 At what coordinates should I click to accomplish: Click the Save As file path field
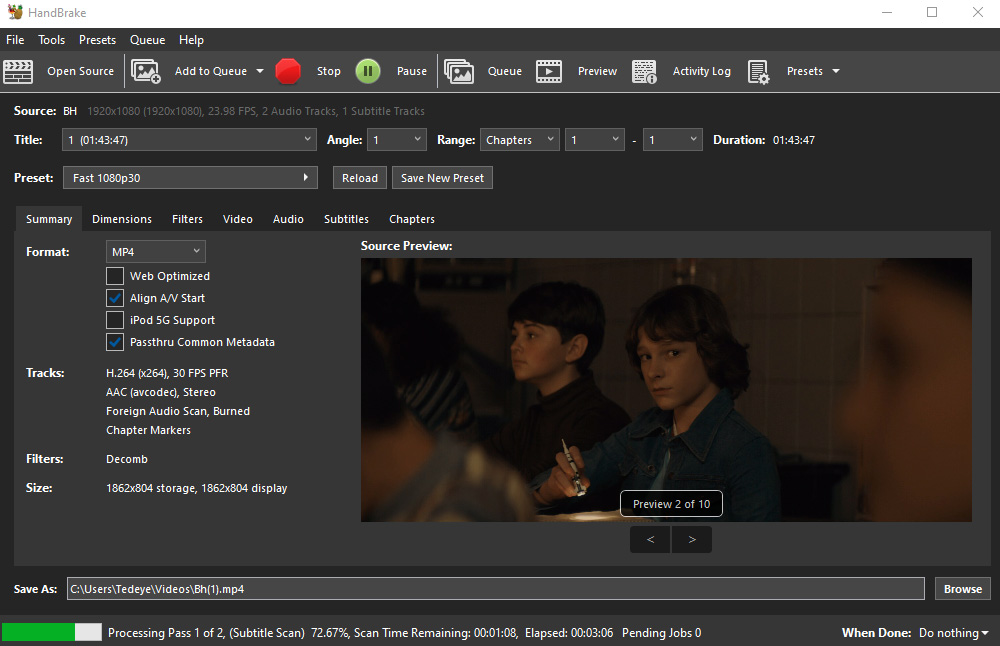tap(496, 589)
